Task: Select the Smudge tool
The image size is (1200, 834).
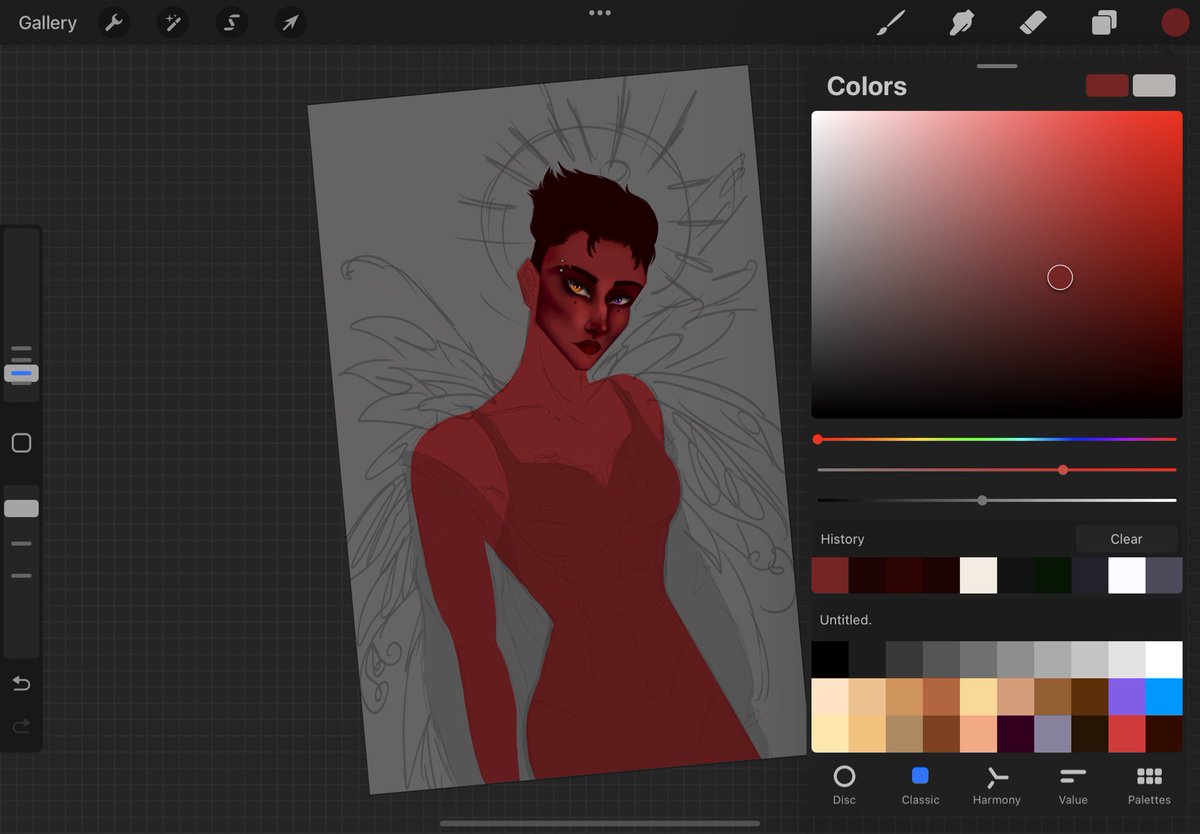Action: (961, 22)
